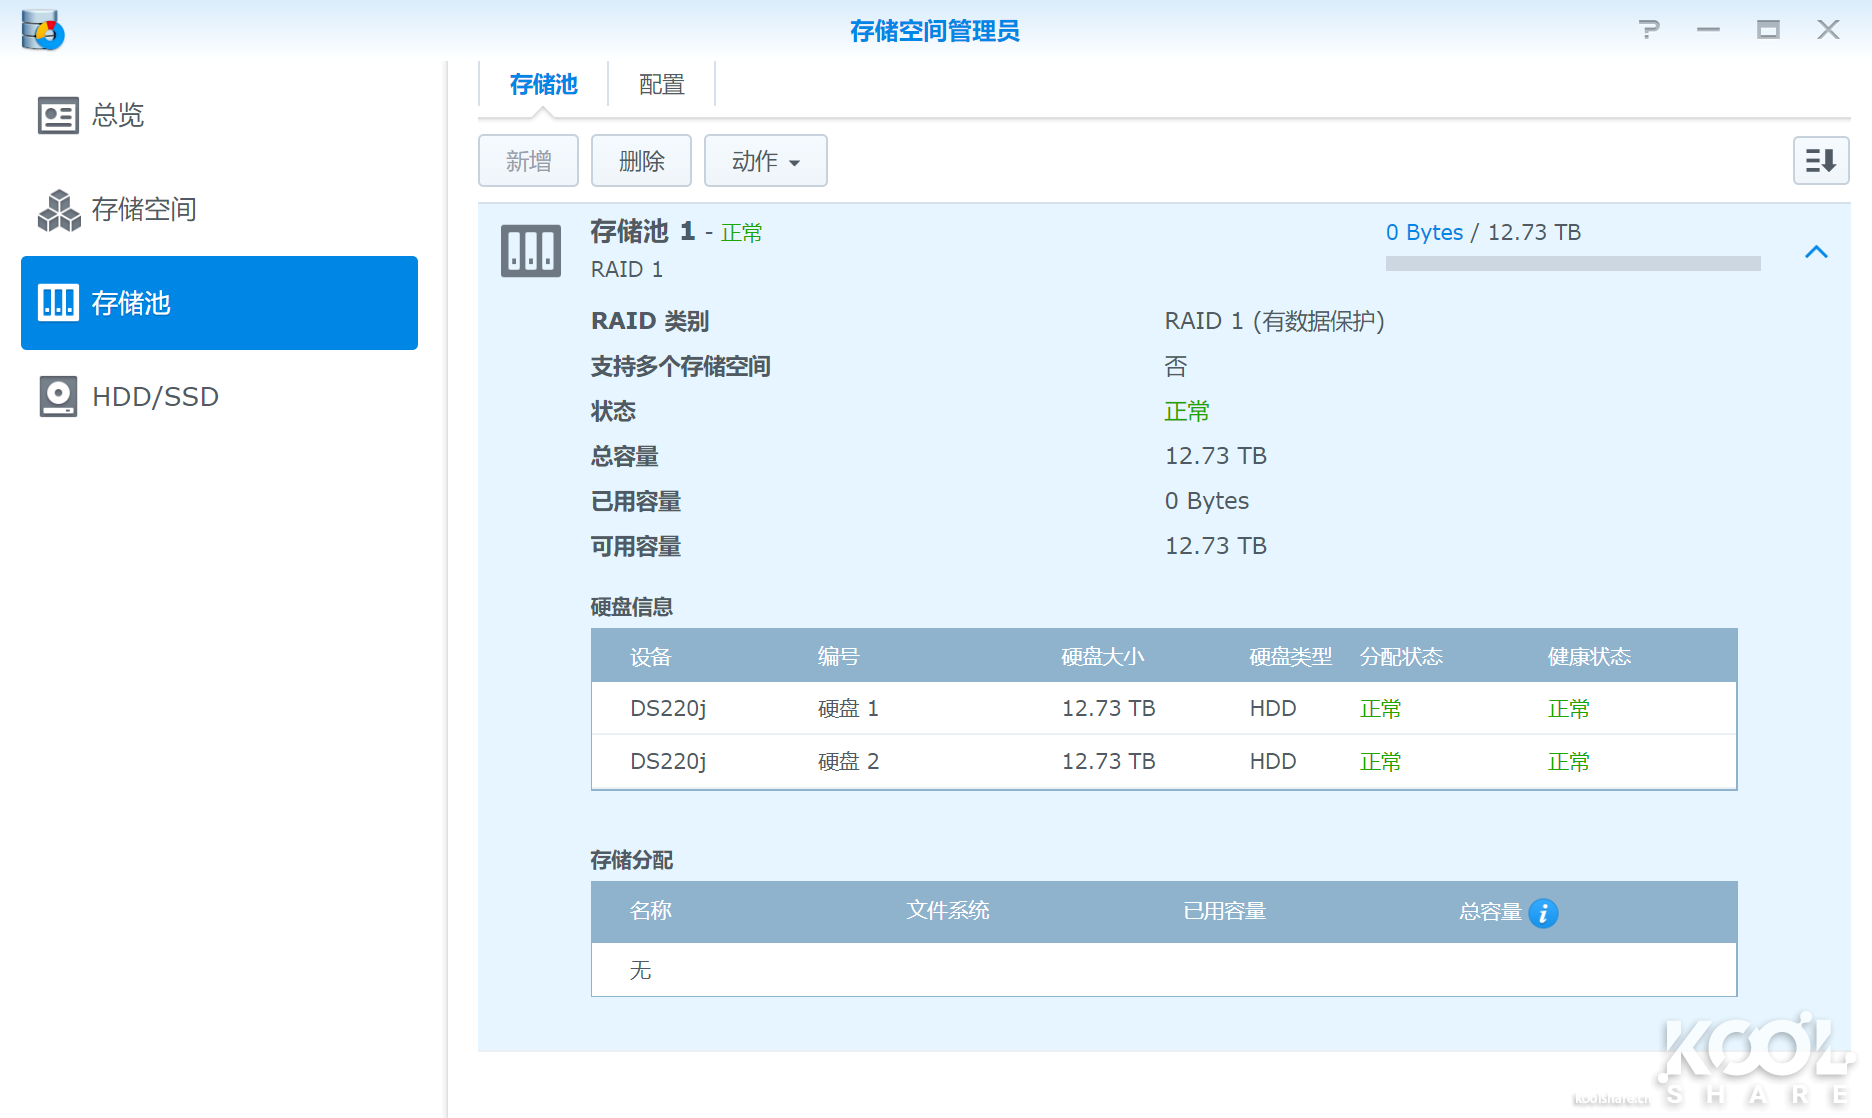
Task: Click the 总容量 info icon
Action: [1543, 913]
